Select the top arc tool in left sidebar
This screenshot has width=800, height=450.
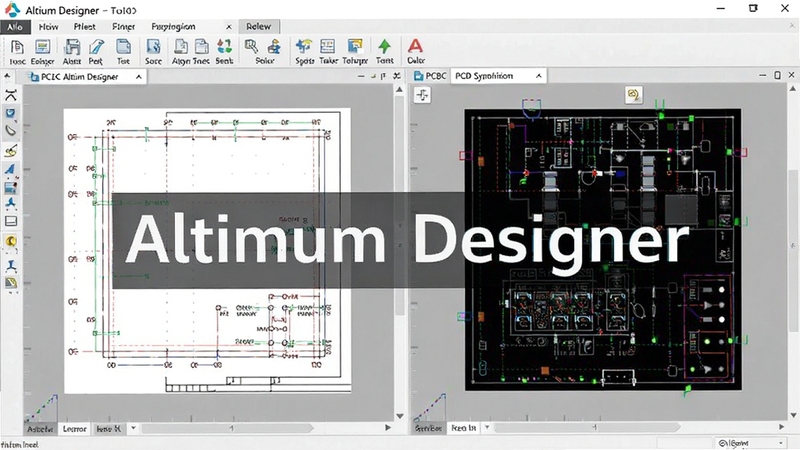point(11,95)
